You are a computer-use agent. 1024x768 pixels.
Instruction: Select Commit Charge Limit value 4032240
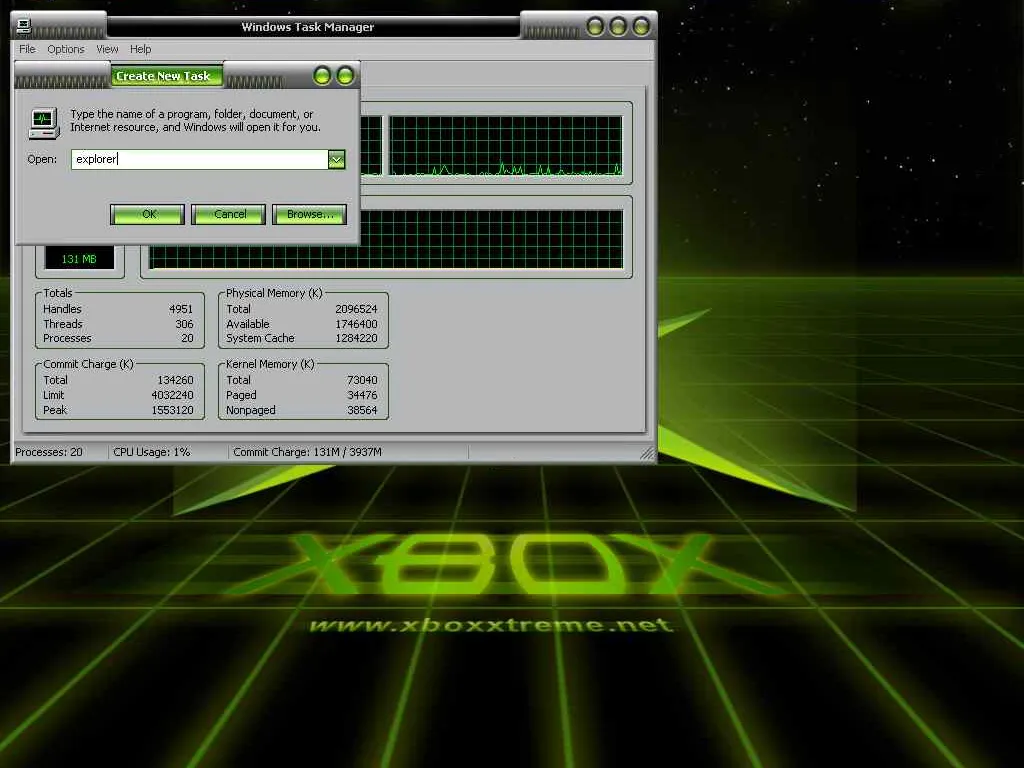point(172,395)
